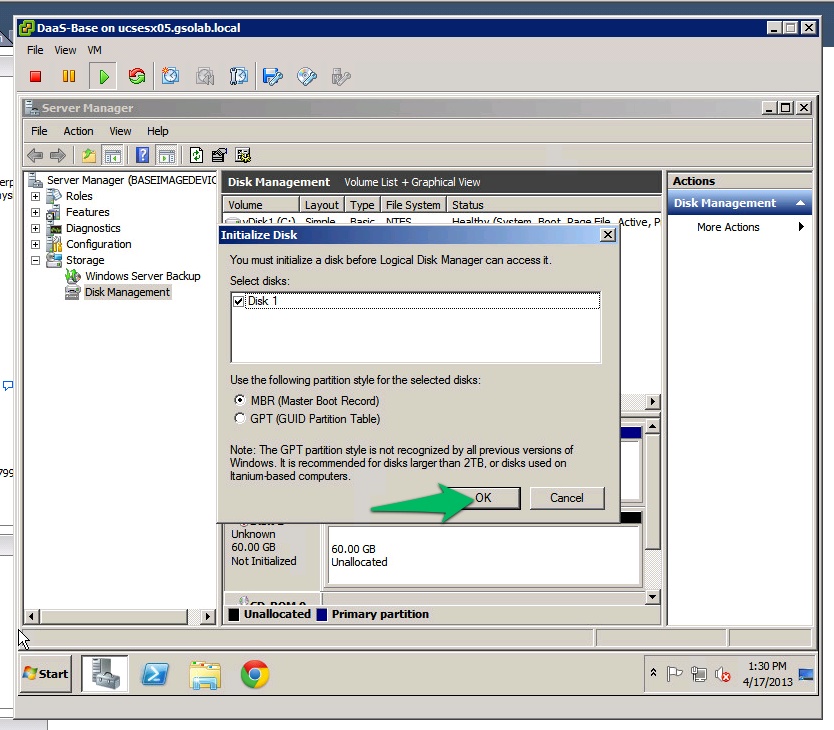
Task: Click the blue Help icon in toolbar
Action: coord(143,155)
